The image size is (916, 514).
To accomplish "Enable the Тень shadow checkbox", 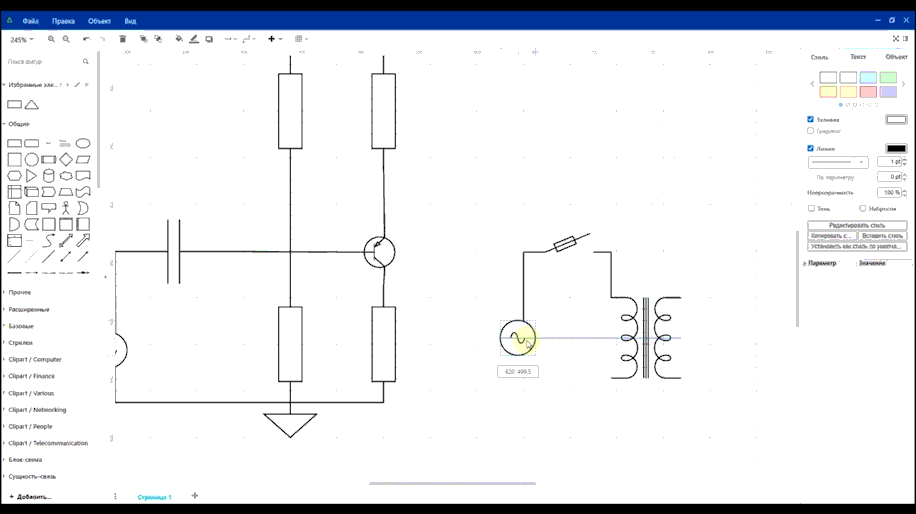I will (811, 209).
